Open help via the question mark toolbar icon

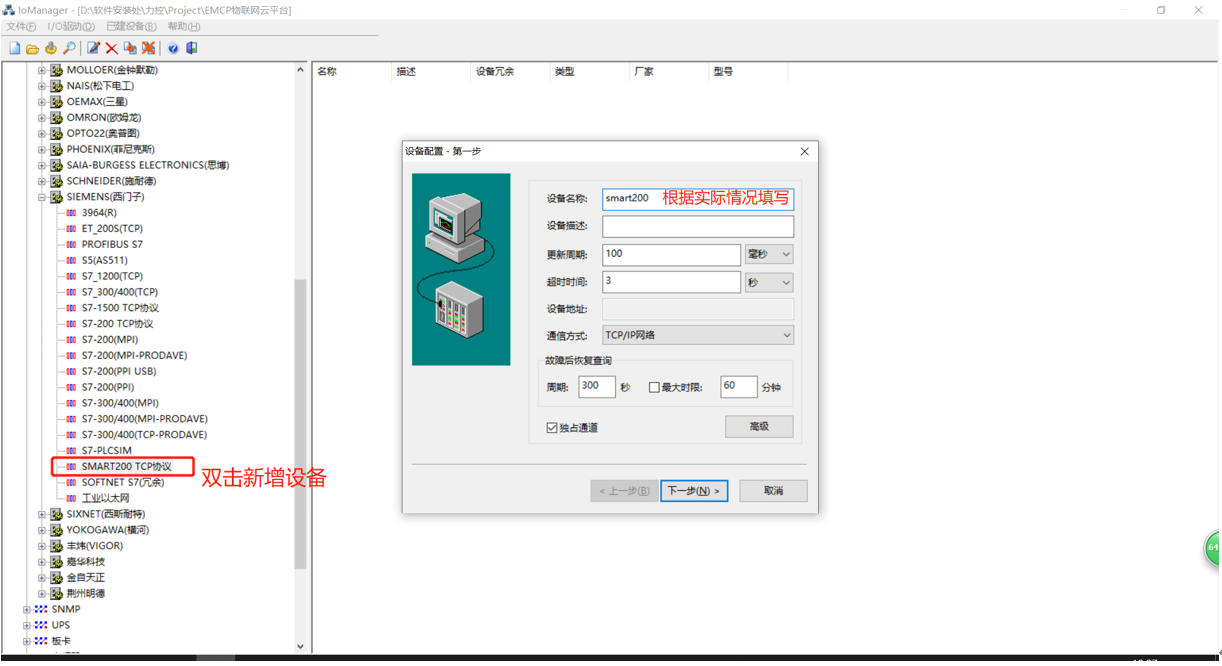pyautogui.click(x=172, y=47)
